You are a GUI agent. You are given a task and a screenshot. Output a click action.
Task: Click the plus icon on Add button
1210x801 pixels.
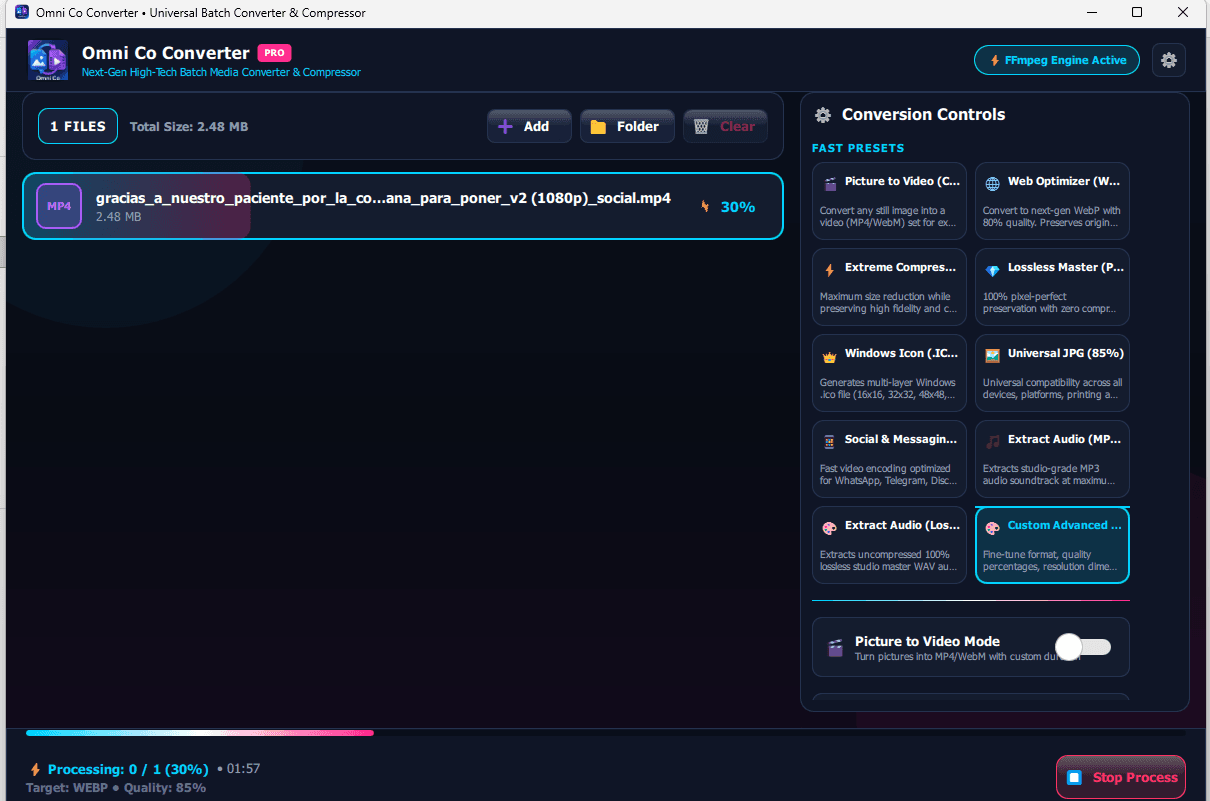(x=505, y=127)
